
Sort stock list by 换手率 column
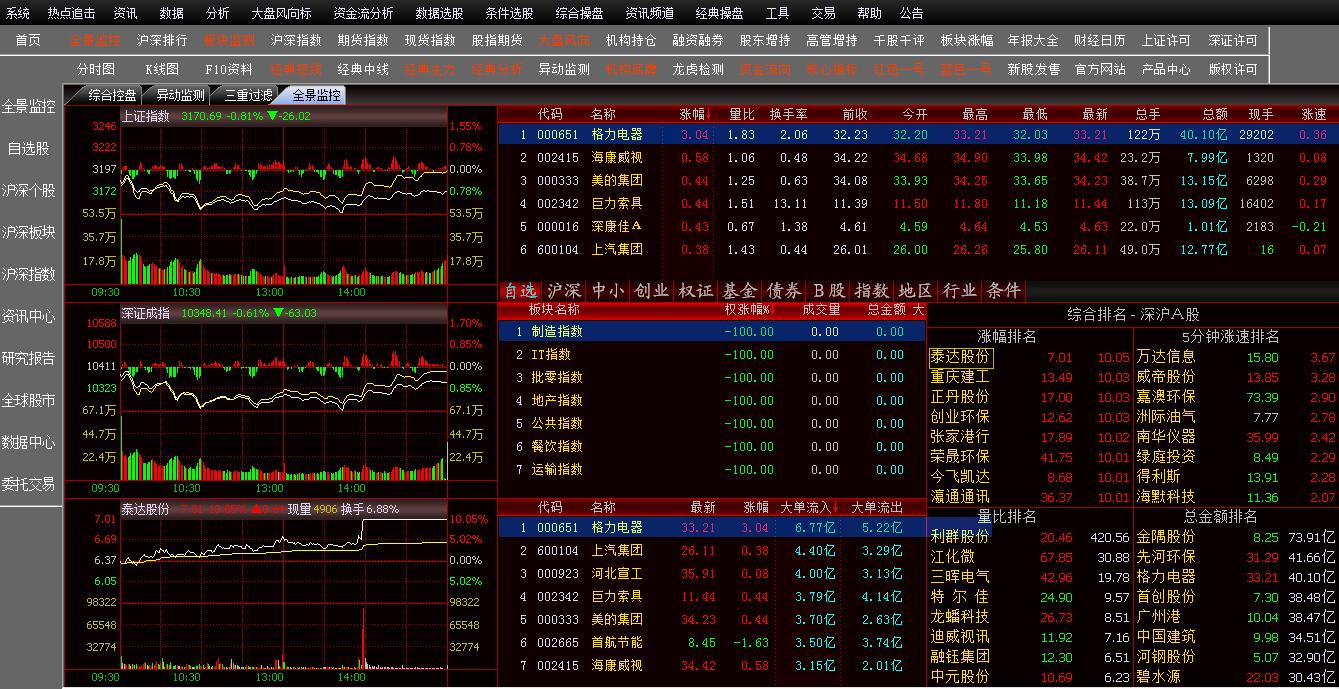coord(788,114)
